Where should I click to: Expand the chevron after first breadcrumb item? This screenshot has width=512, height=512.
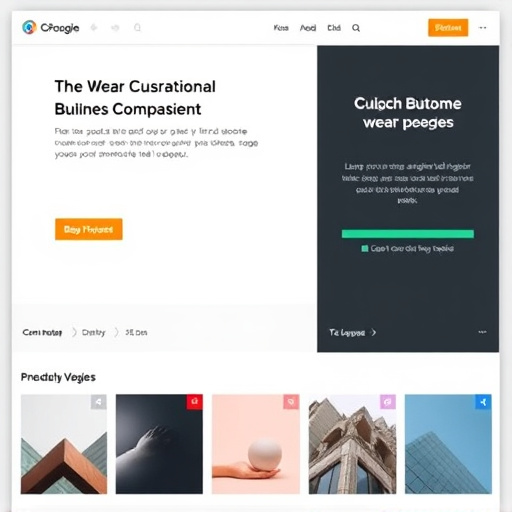(74, 332)
